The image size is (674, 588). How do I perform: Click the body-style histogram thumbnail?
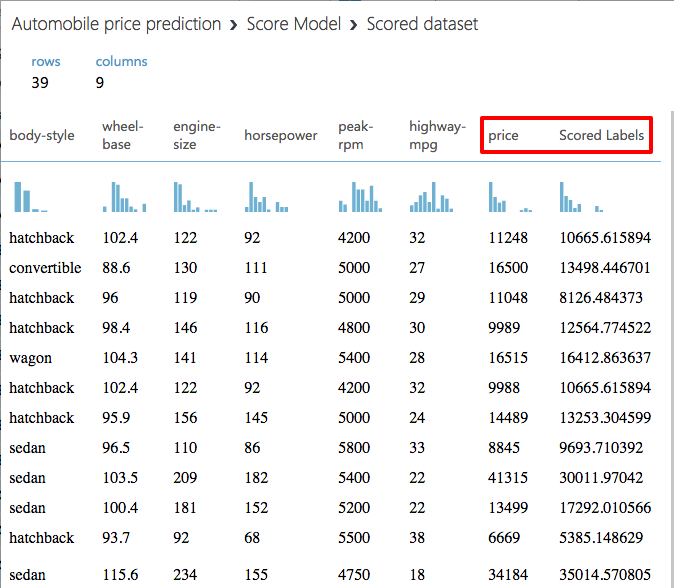[x=30, y=197]
